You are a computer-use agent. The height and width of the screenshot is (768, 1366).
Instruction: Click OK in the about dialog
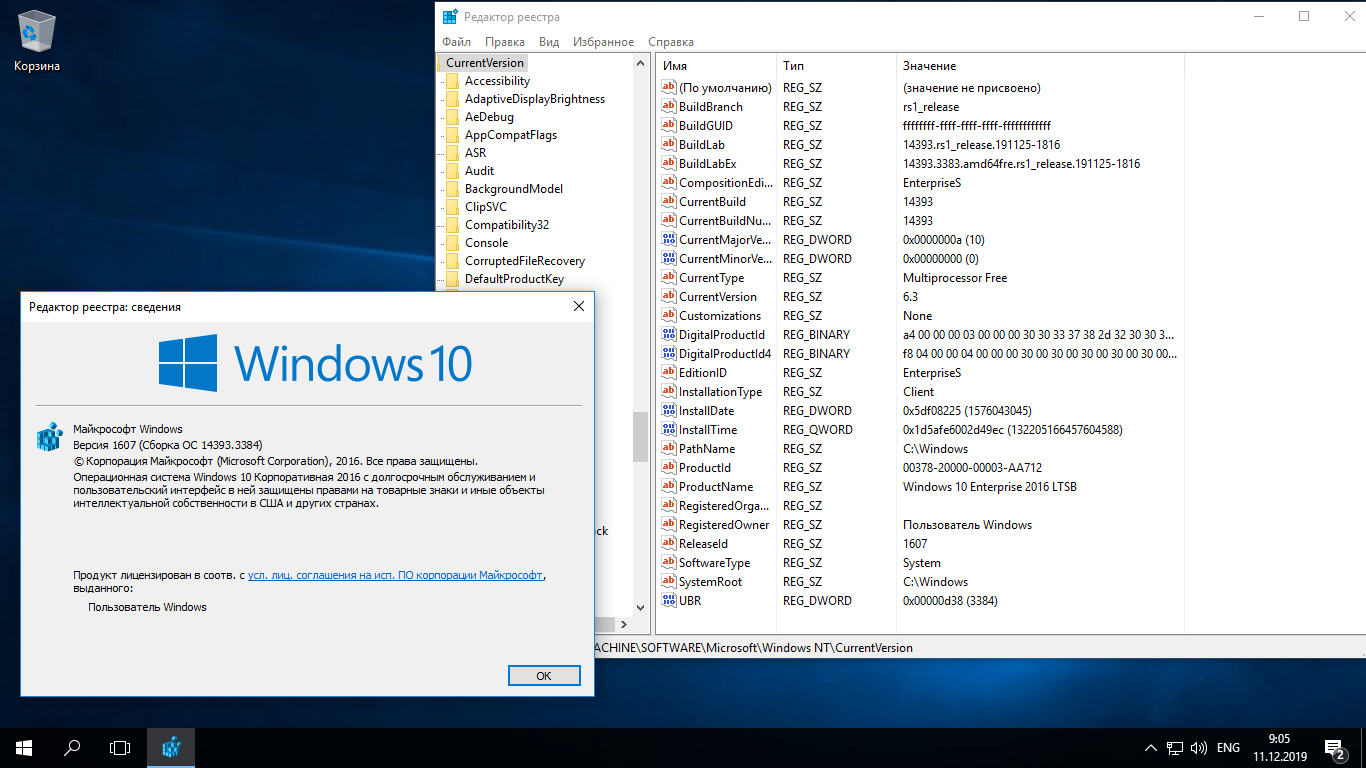point(544,676)
